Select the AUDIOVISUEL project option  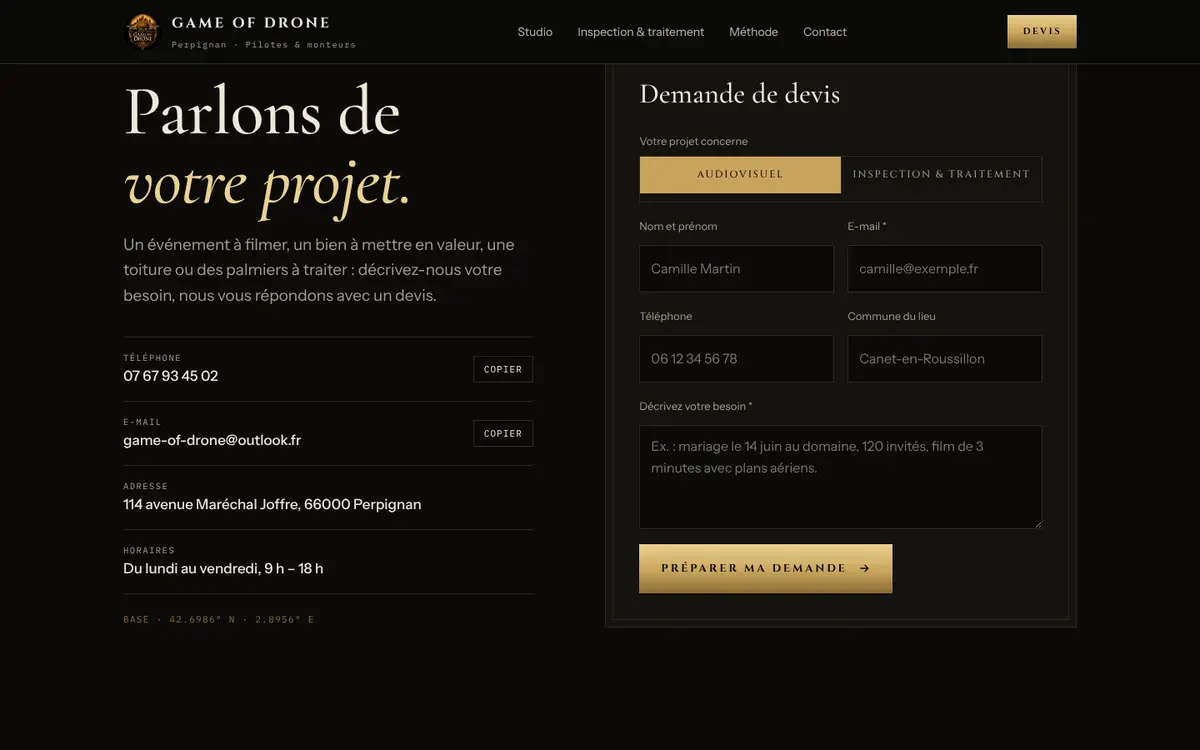coord(740,174)
